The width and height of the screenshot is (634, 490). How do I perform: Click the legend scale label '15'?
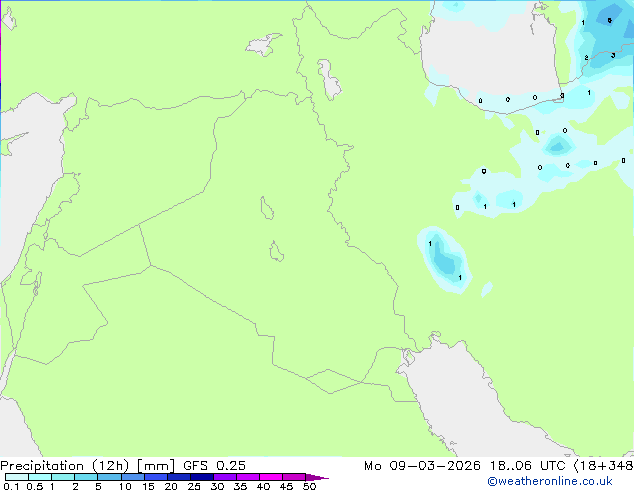(x=148, y=486)
